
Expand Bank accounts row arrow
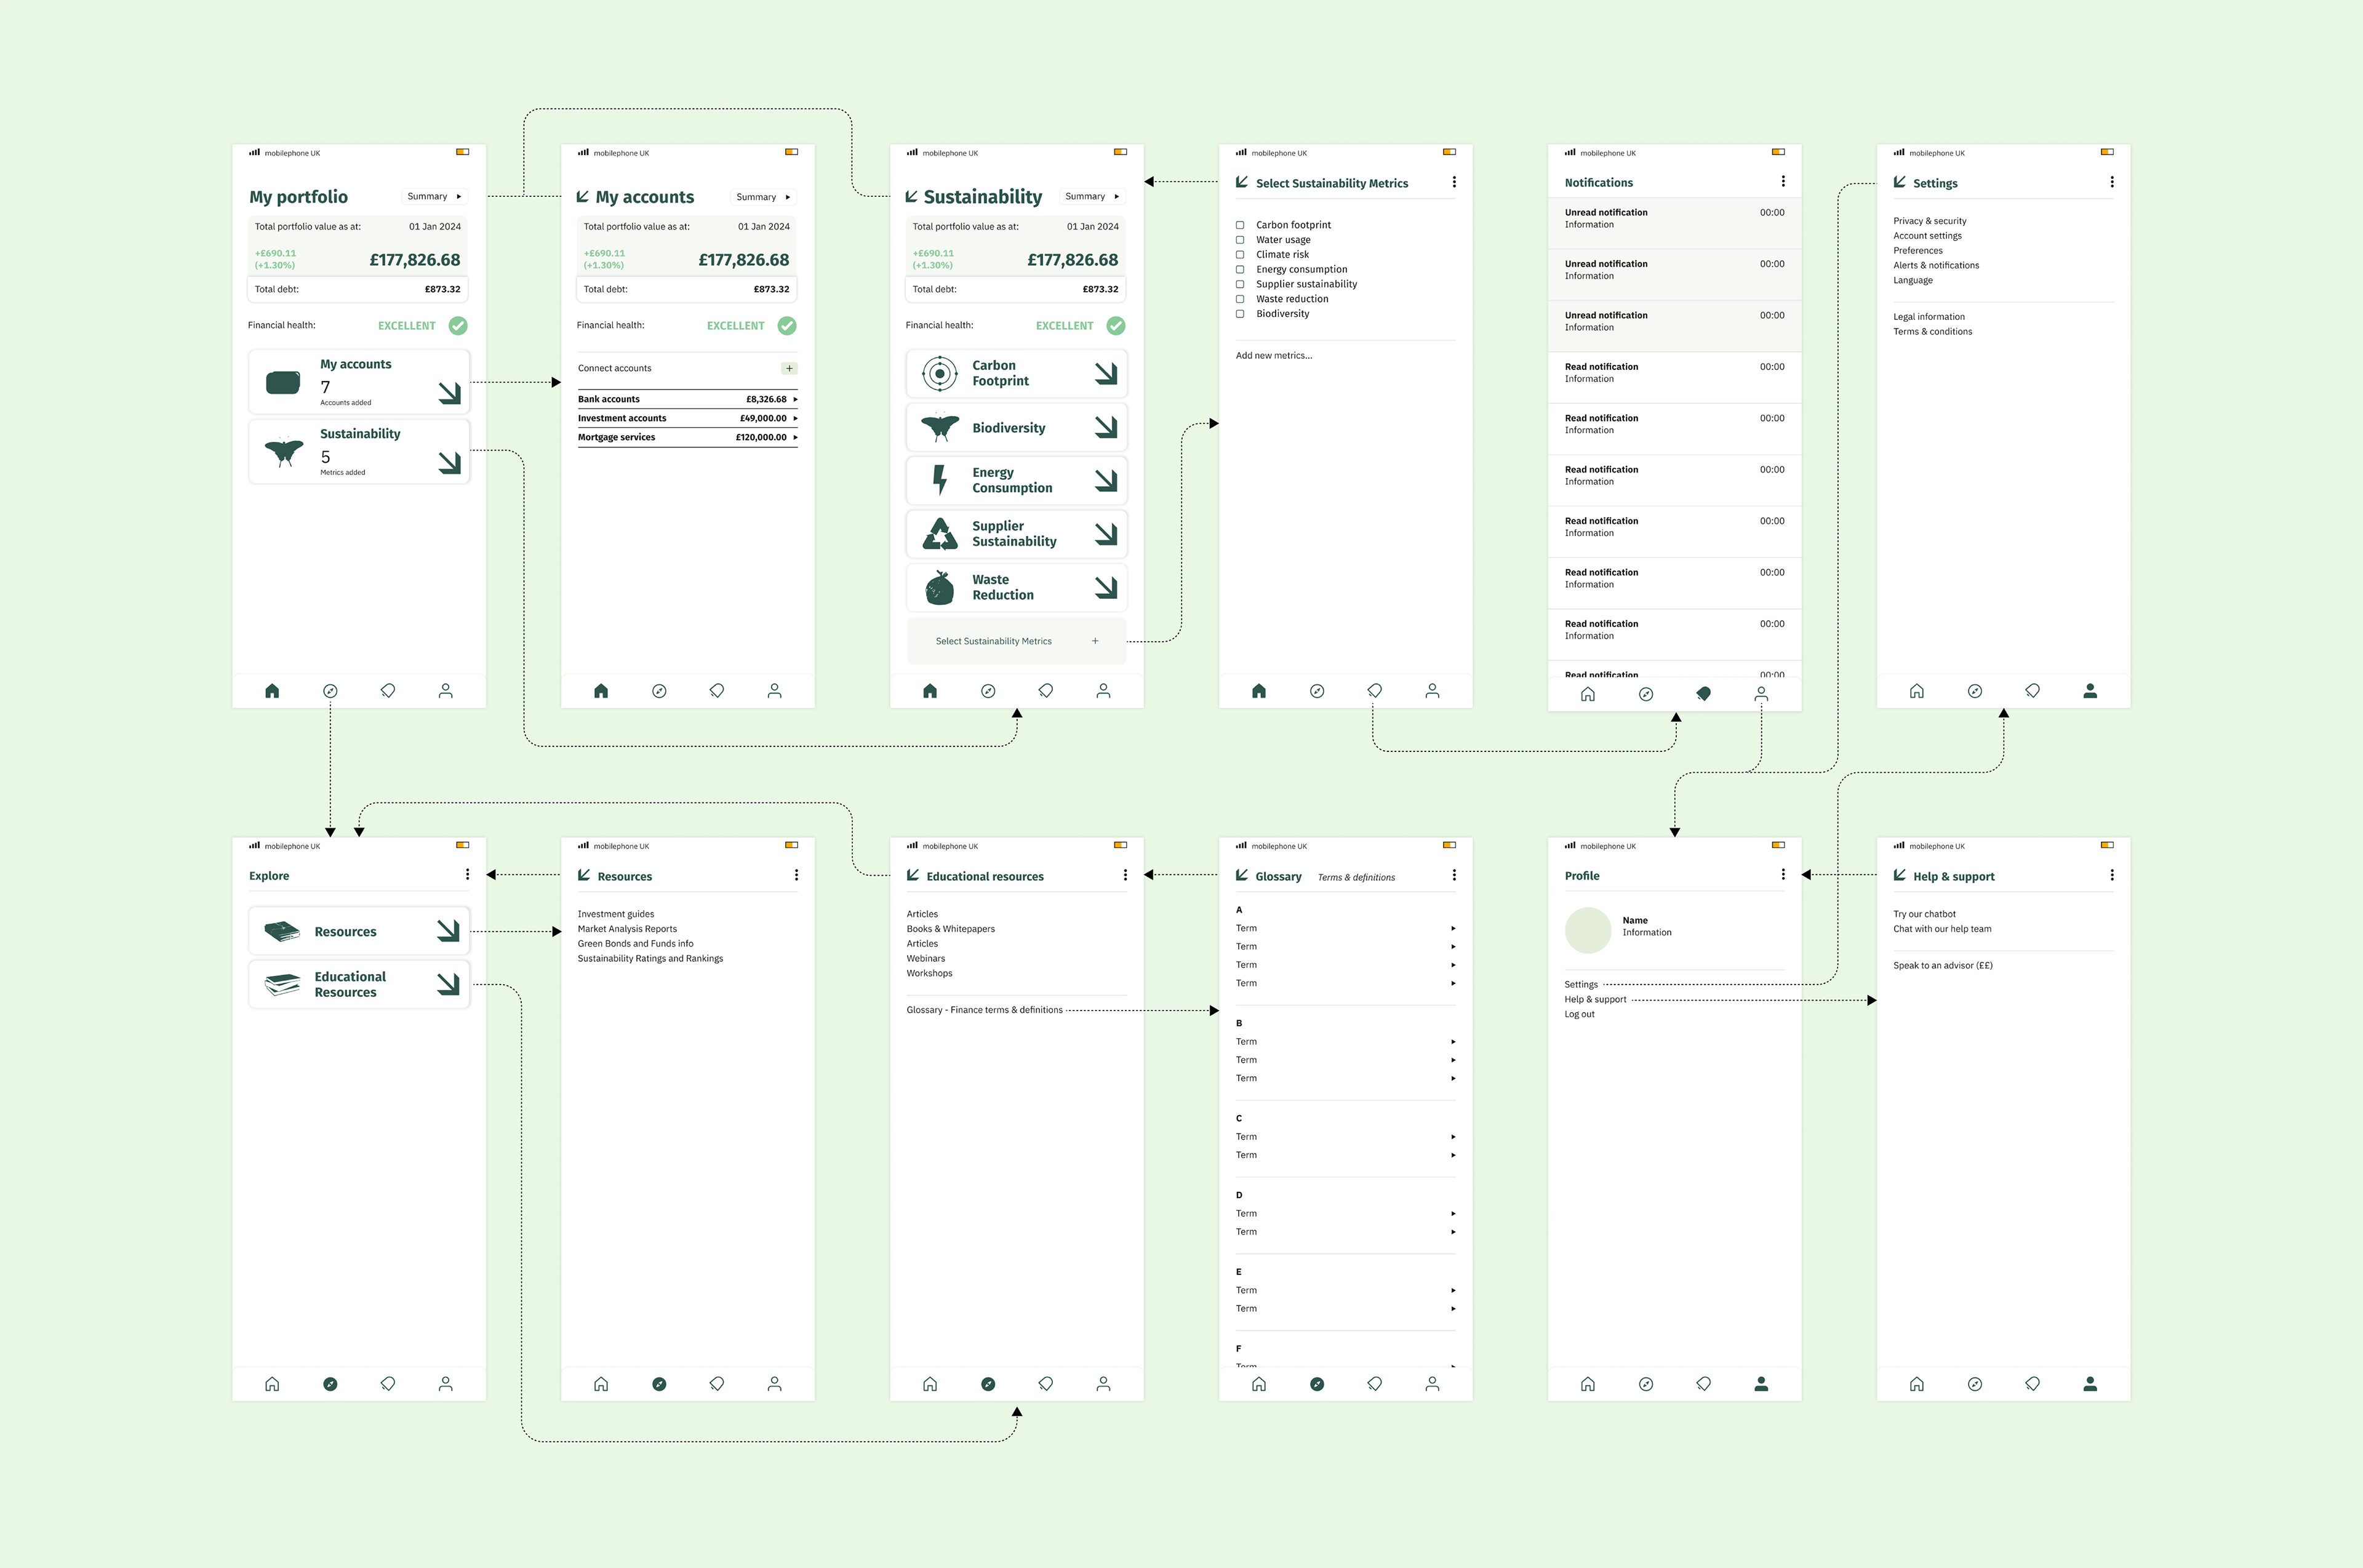click(x=795, y=399)
